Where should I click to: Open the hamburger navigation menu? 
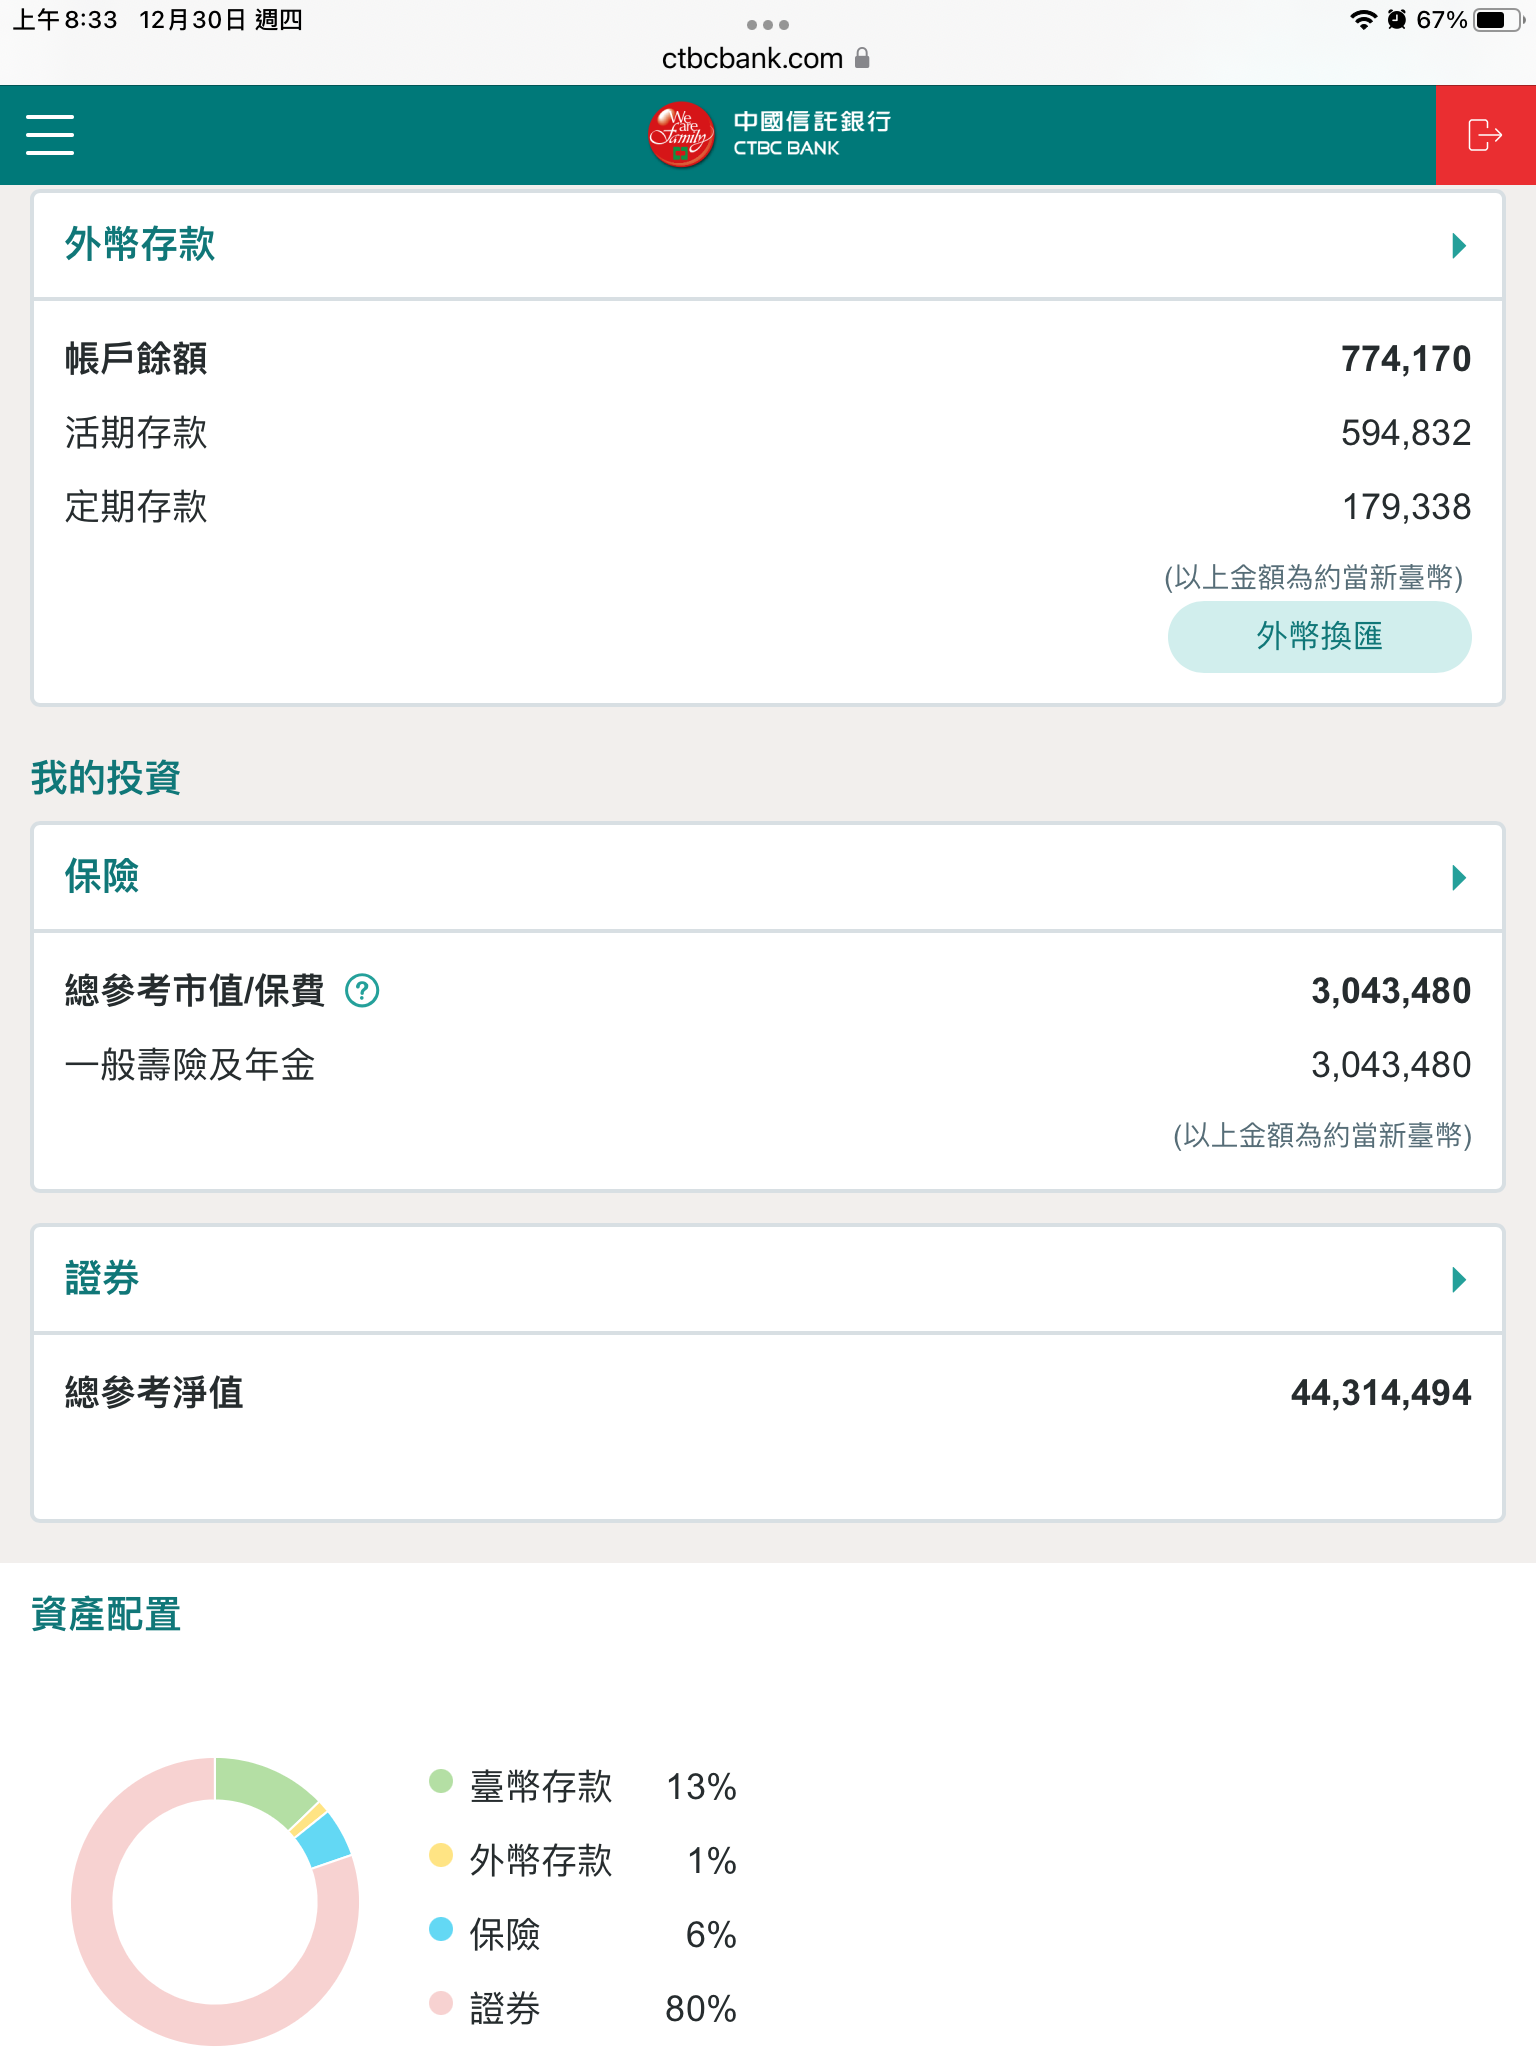[x=50, y=135]
